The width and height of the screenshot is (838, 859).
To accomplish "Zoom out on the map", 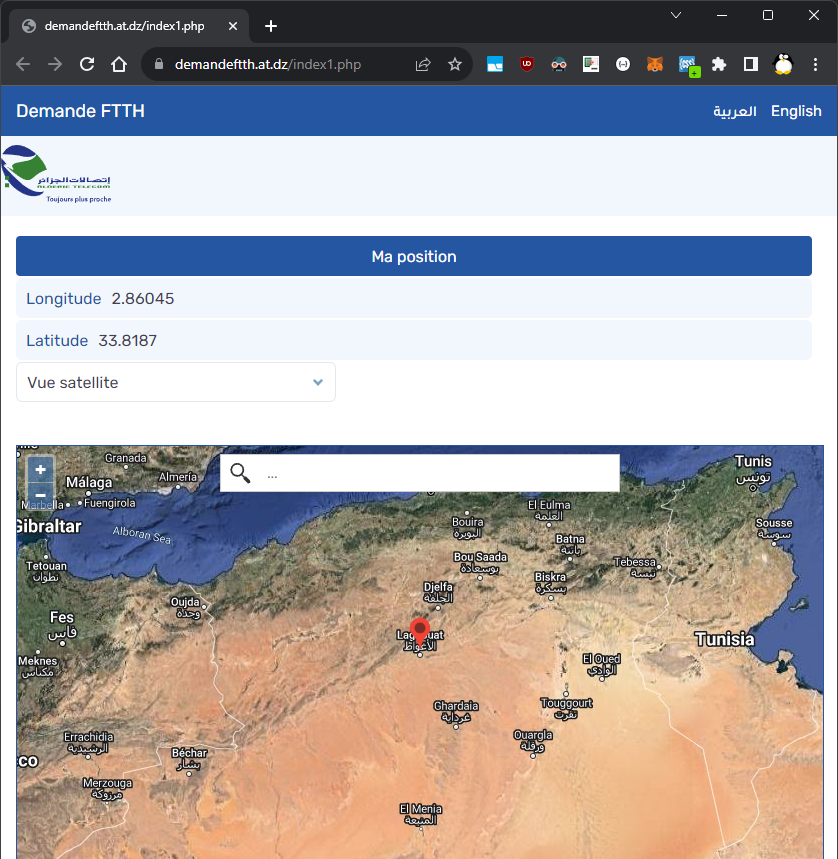I will (40, 495).
